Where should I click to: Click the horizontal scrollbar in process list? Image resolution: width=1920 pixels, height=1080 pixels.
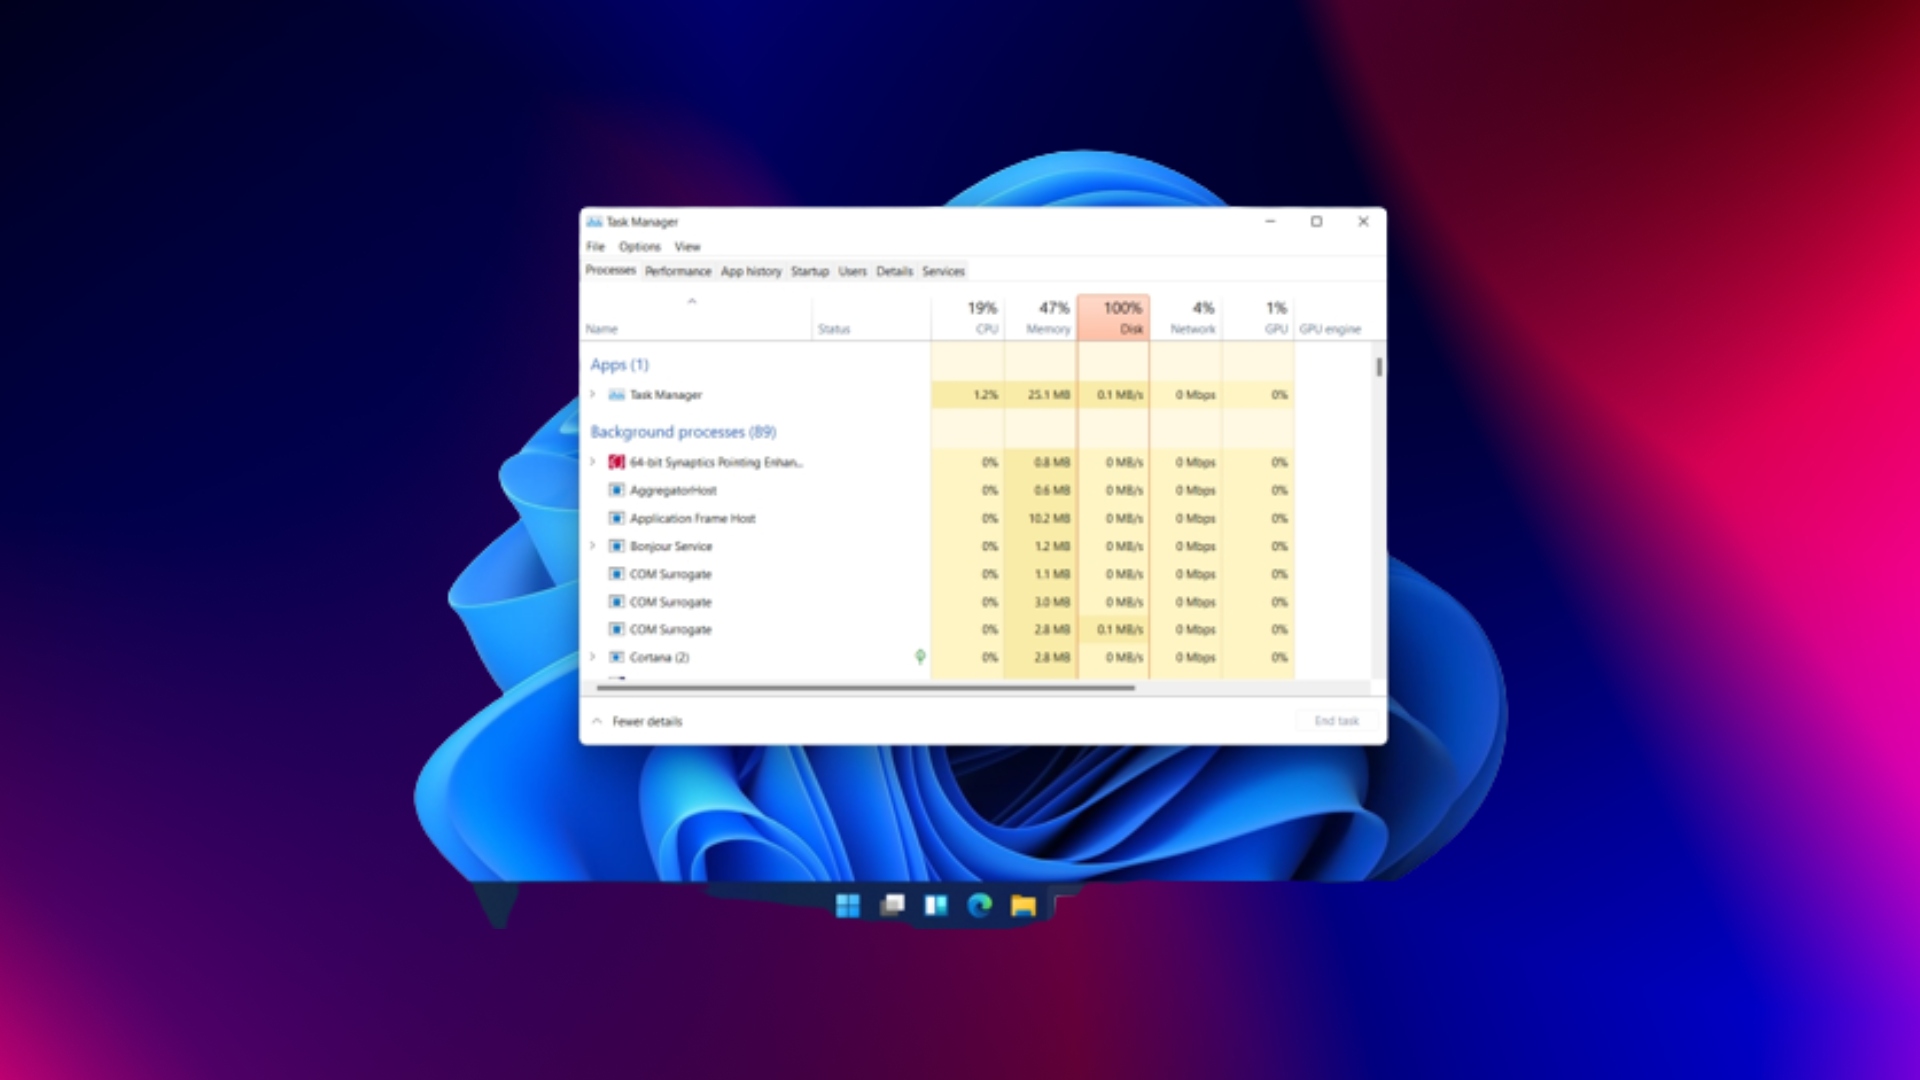[865, 688]
